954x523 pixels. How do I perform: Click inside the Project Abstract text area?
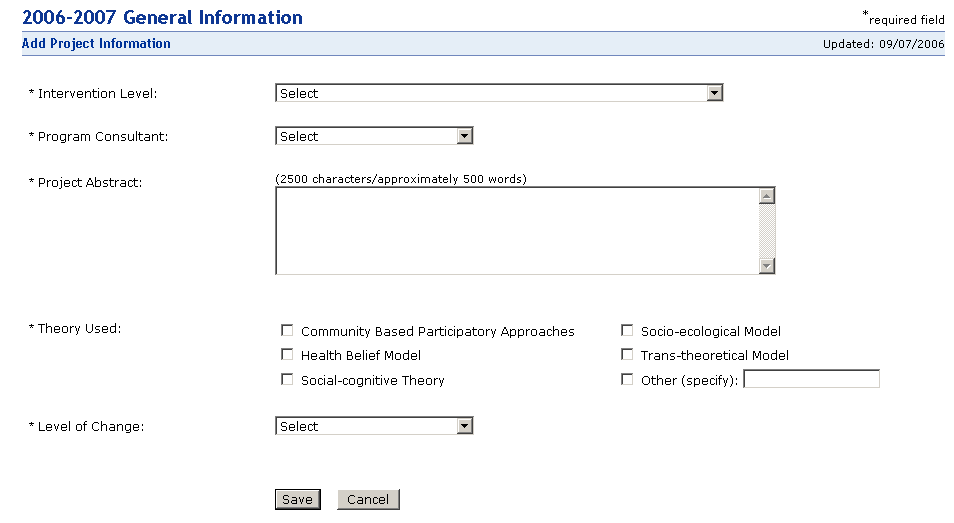[x=515, y=230]
